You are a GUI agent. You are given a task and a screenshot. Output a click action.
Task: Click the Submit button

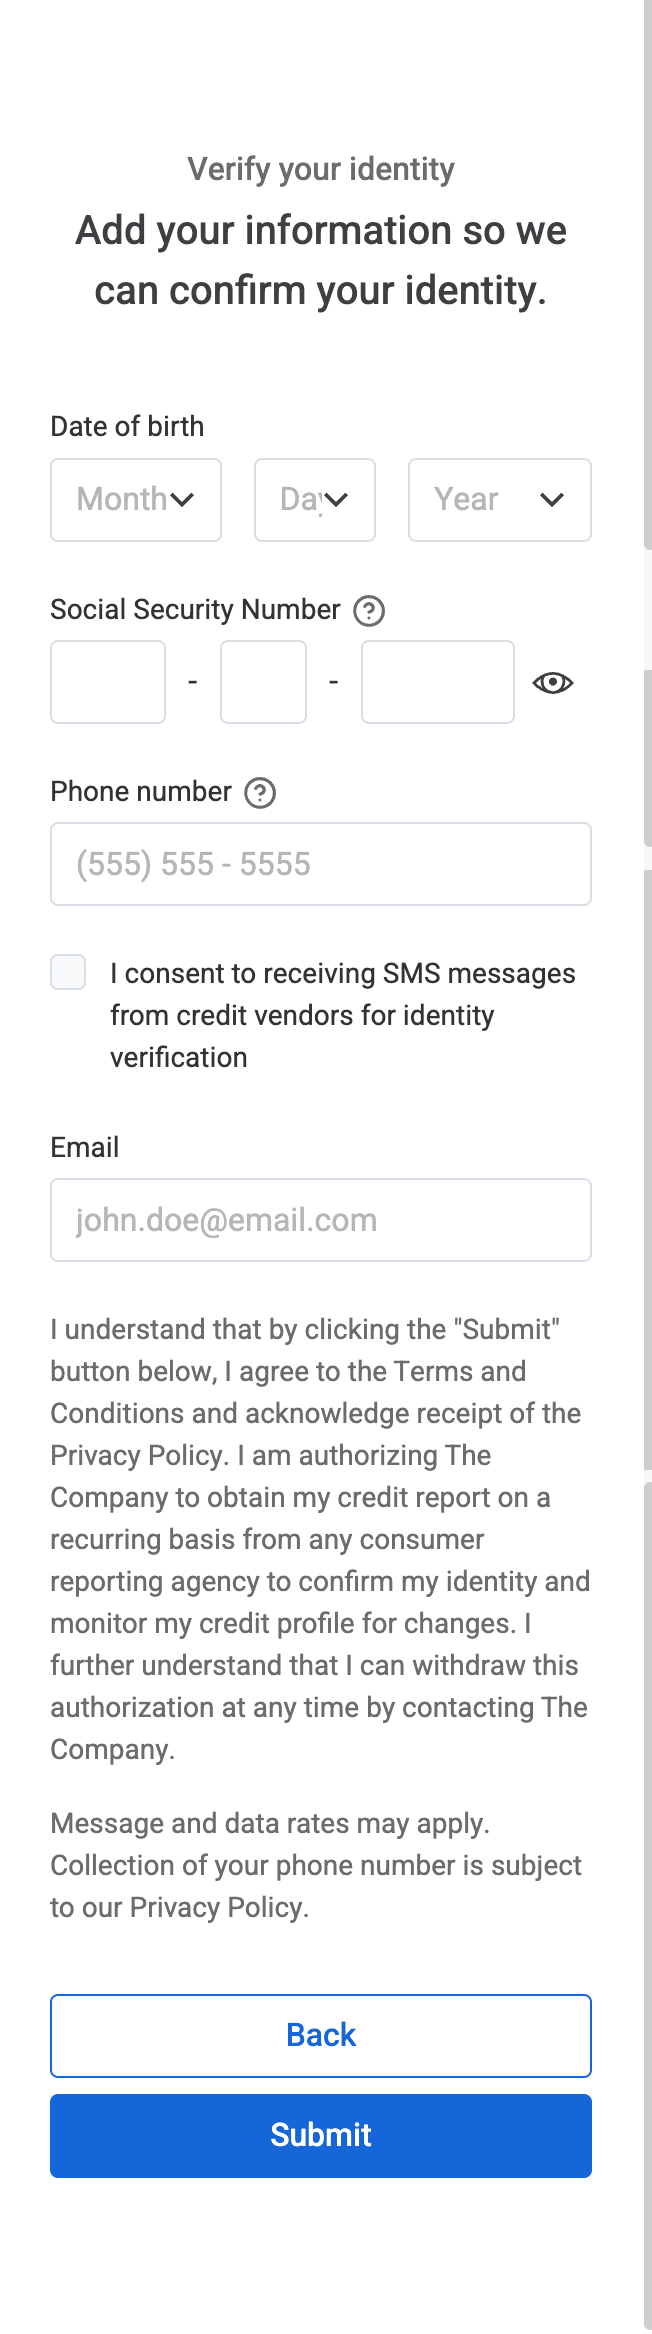(x=321, y=2136)
